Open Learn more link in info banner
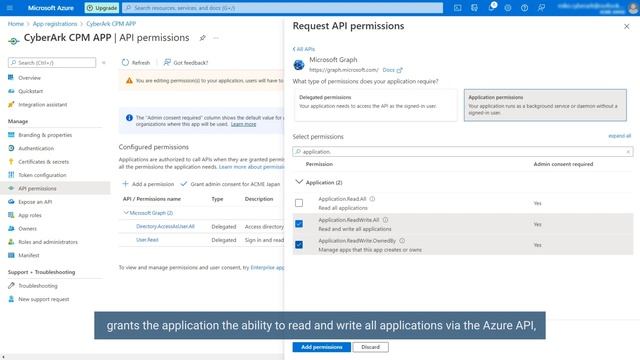Viewport: 640px width, 360px height. (243, 124)
